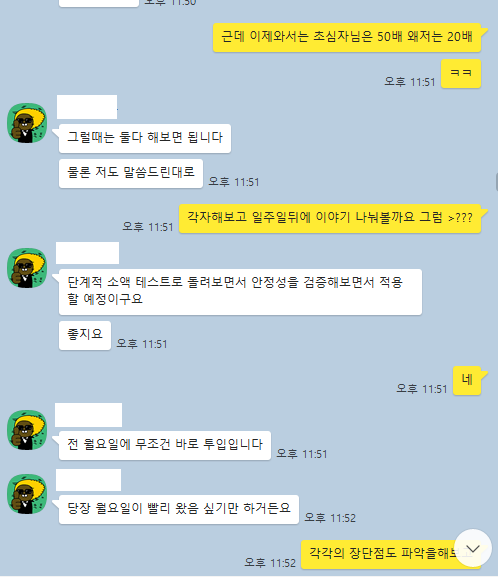Click redacted sender name above '전 월요일에' message

89,415
